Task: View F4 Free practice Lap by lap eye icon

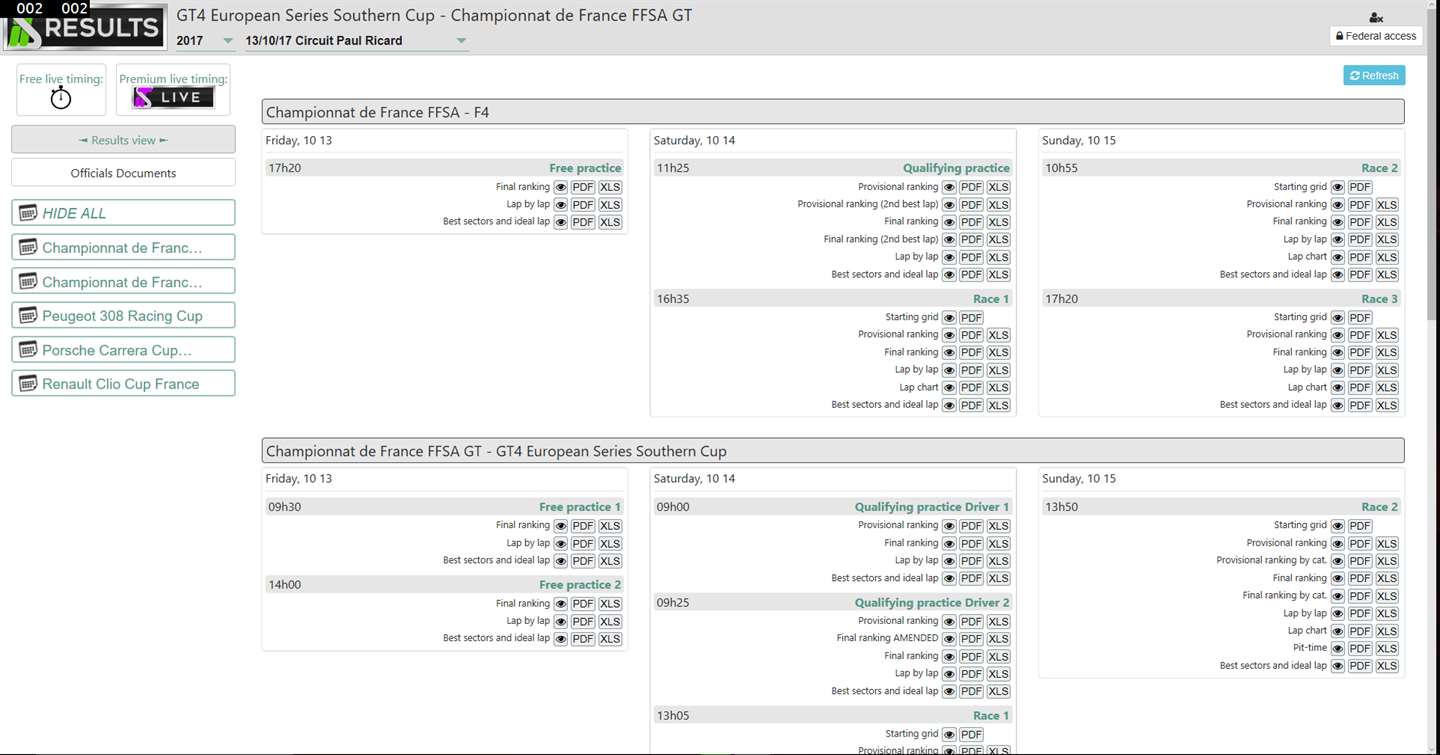Action: click(561, 205)
